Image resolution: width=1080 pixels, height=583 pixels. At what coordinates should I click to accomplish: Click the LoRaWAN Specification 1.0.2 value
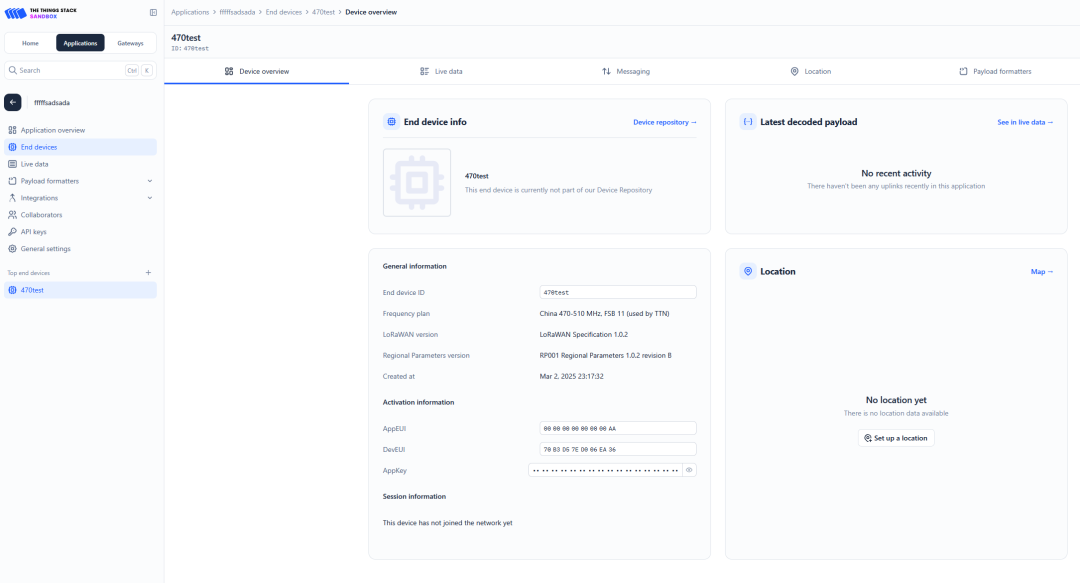tap(583, 334)
